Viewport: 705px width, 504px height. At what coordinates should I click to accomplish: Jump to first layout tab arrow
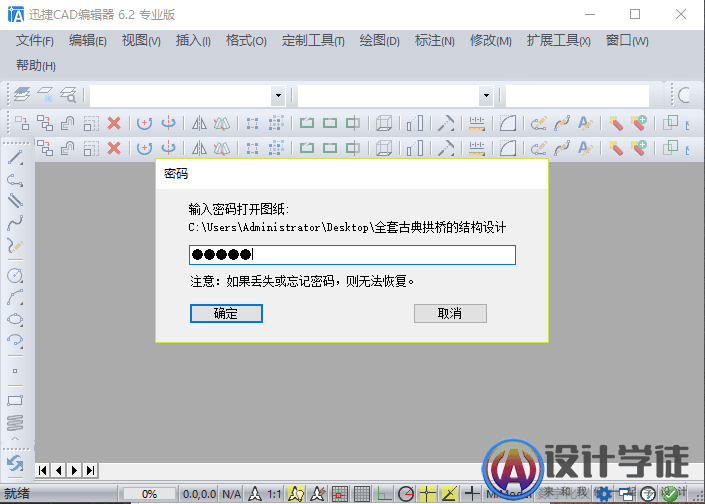43,470
